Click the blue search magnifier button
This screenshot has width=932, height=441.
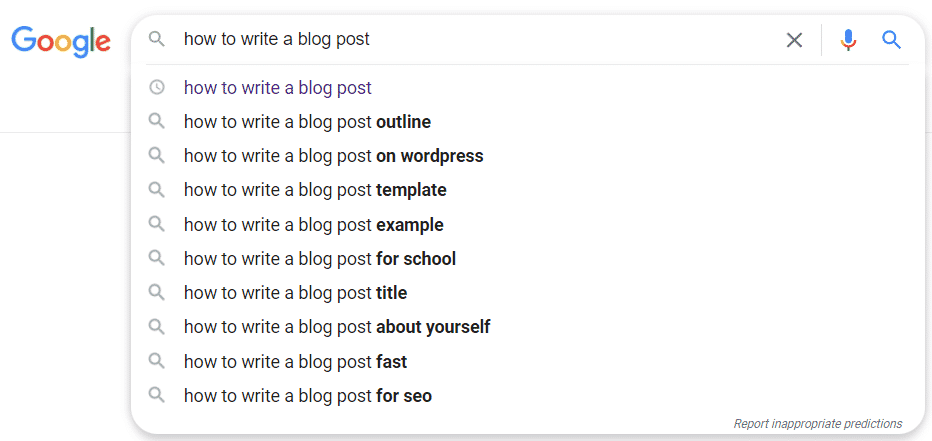point(892,40)
